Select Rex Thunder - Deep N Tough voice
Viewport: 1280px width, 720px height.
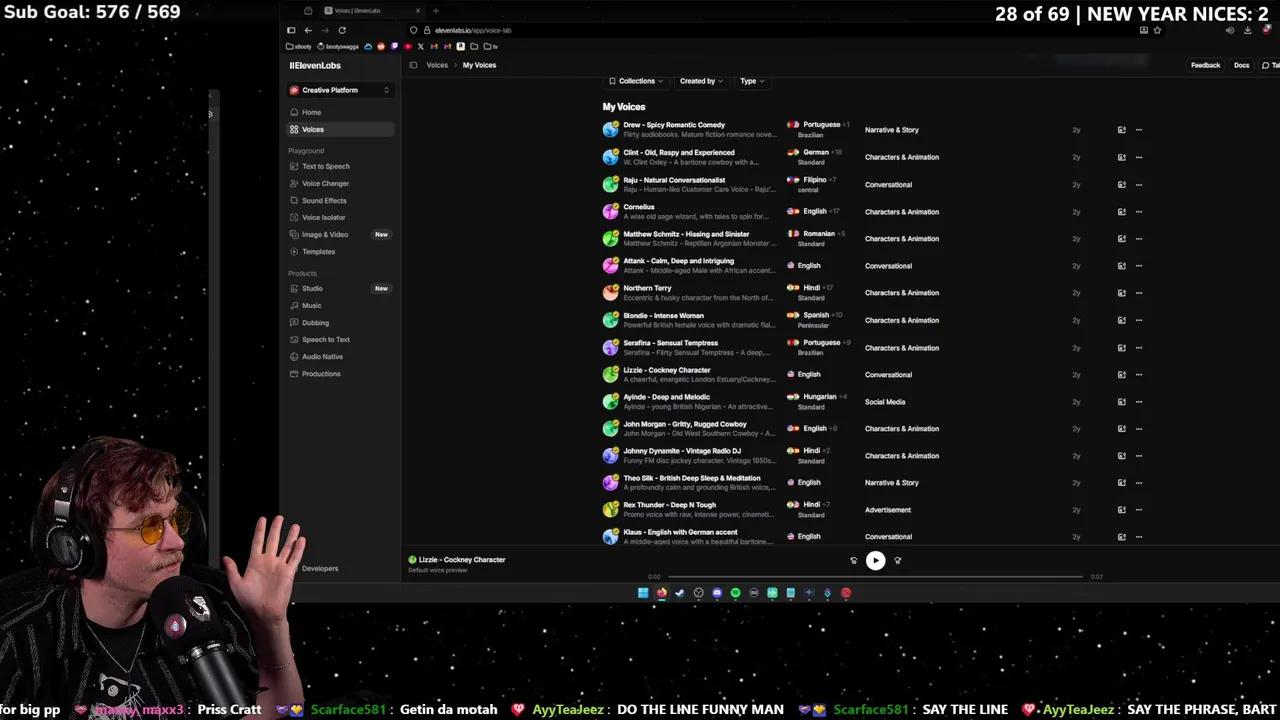(669, 505)
